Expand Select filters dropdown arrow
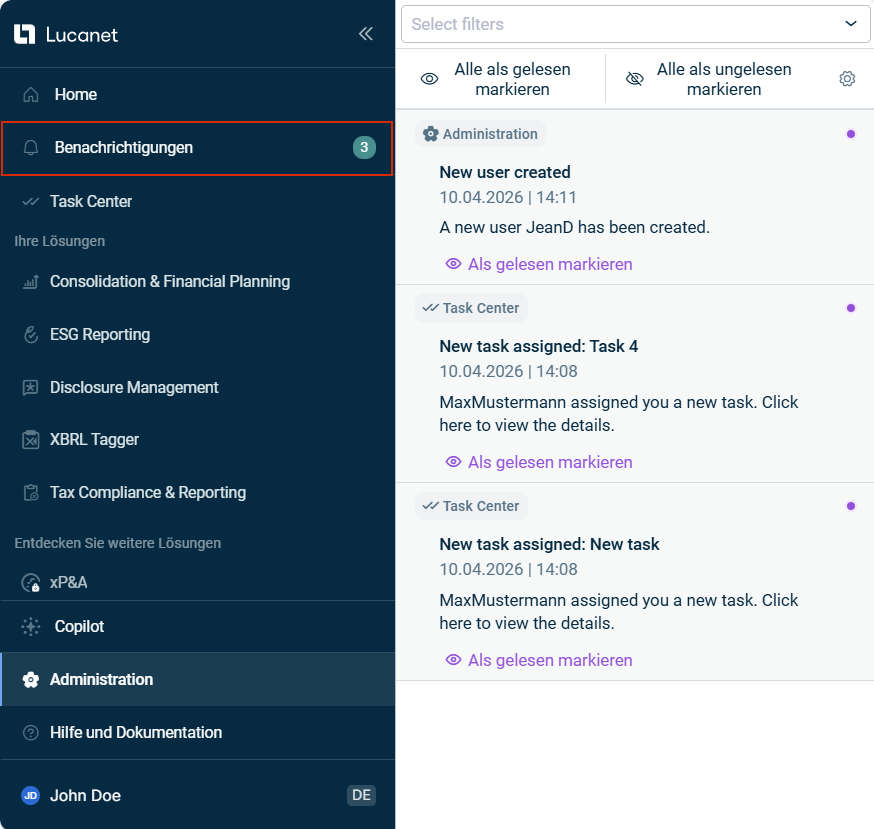This screenshot has width=874, height=829. click(x=851, y=23)
